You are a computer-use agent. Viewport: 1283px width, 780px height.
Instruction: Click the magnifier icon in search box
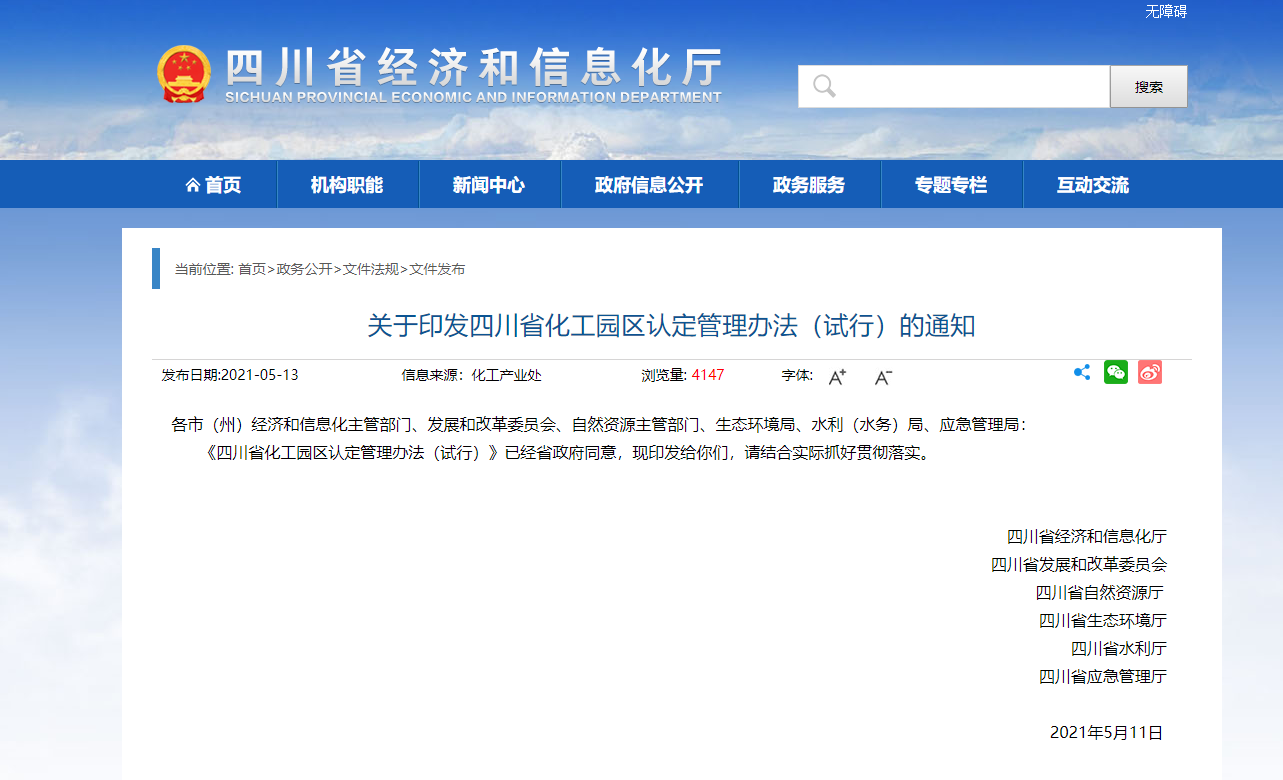click(x=824, y=86)
